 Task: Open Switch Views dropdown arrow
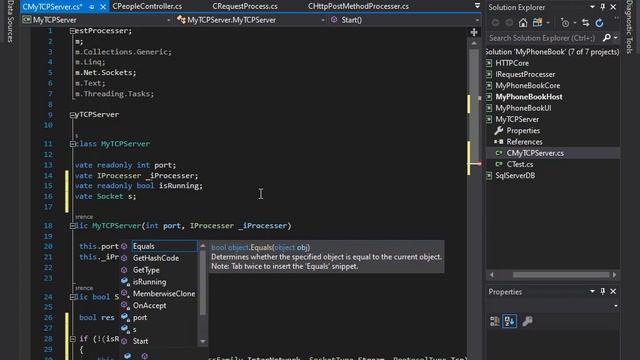(x=548, y=23)
